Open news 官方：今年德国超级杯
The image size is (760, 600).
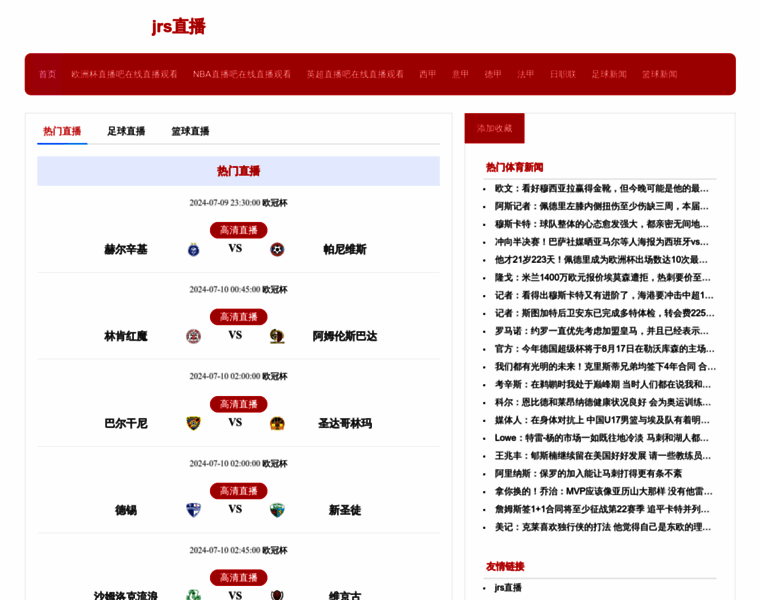pos(604,349)
